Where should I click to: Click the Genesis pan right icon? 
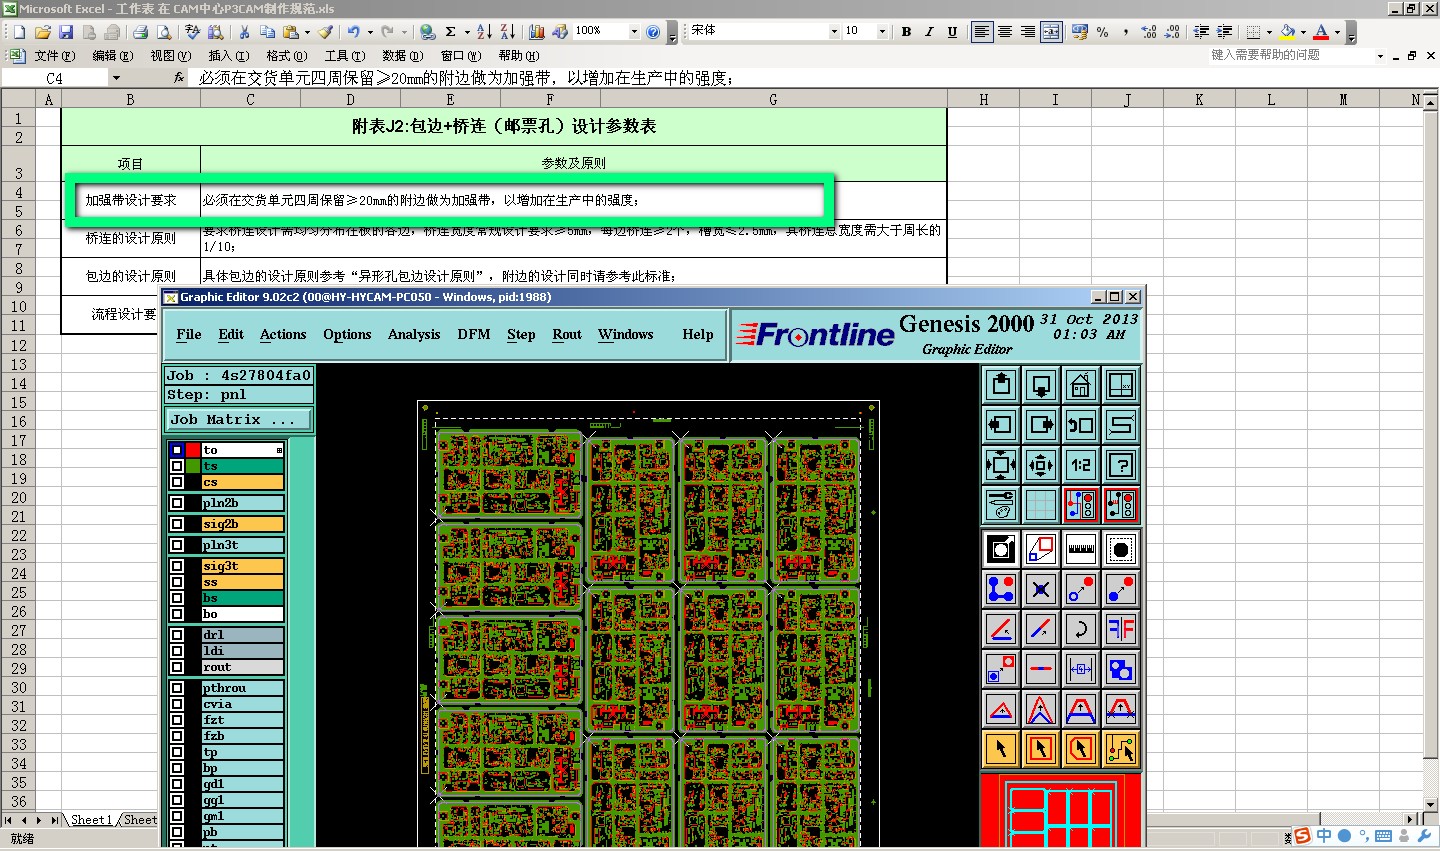click(1041, 425)
